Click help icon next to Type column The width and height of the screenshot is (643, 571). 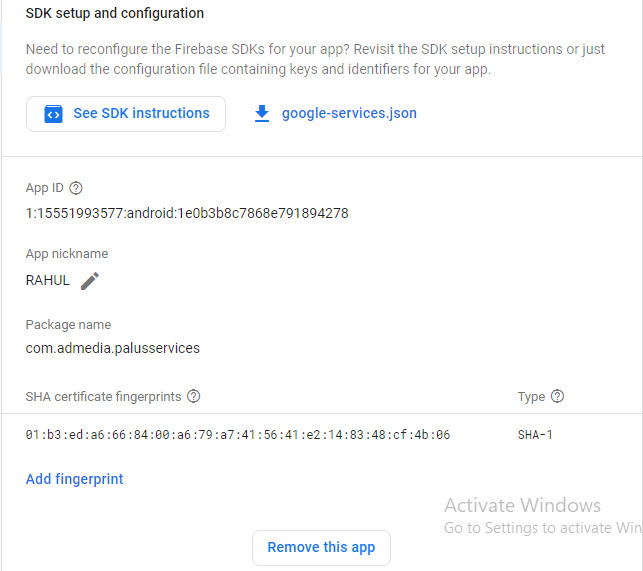[557, 396]
